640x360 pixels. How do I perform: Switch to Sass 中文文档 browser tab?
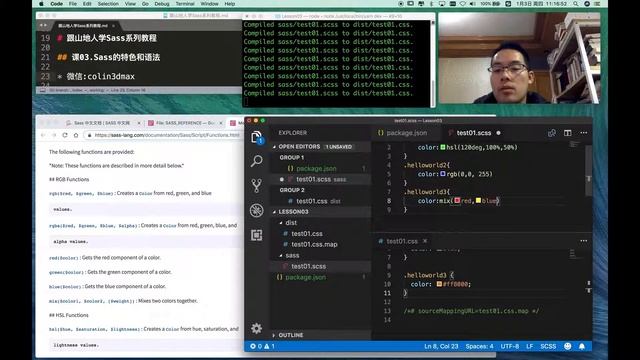[x=102, y=123]
